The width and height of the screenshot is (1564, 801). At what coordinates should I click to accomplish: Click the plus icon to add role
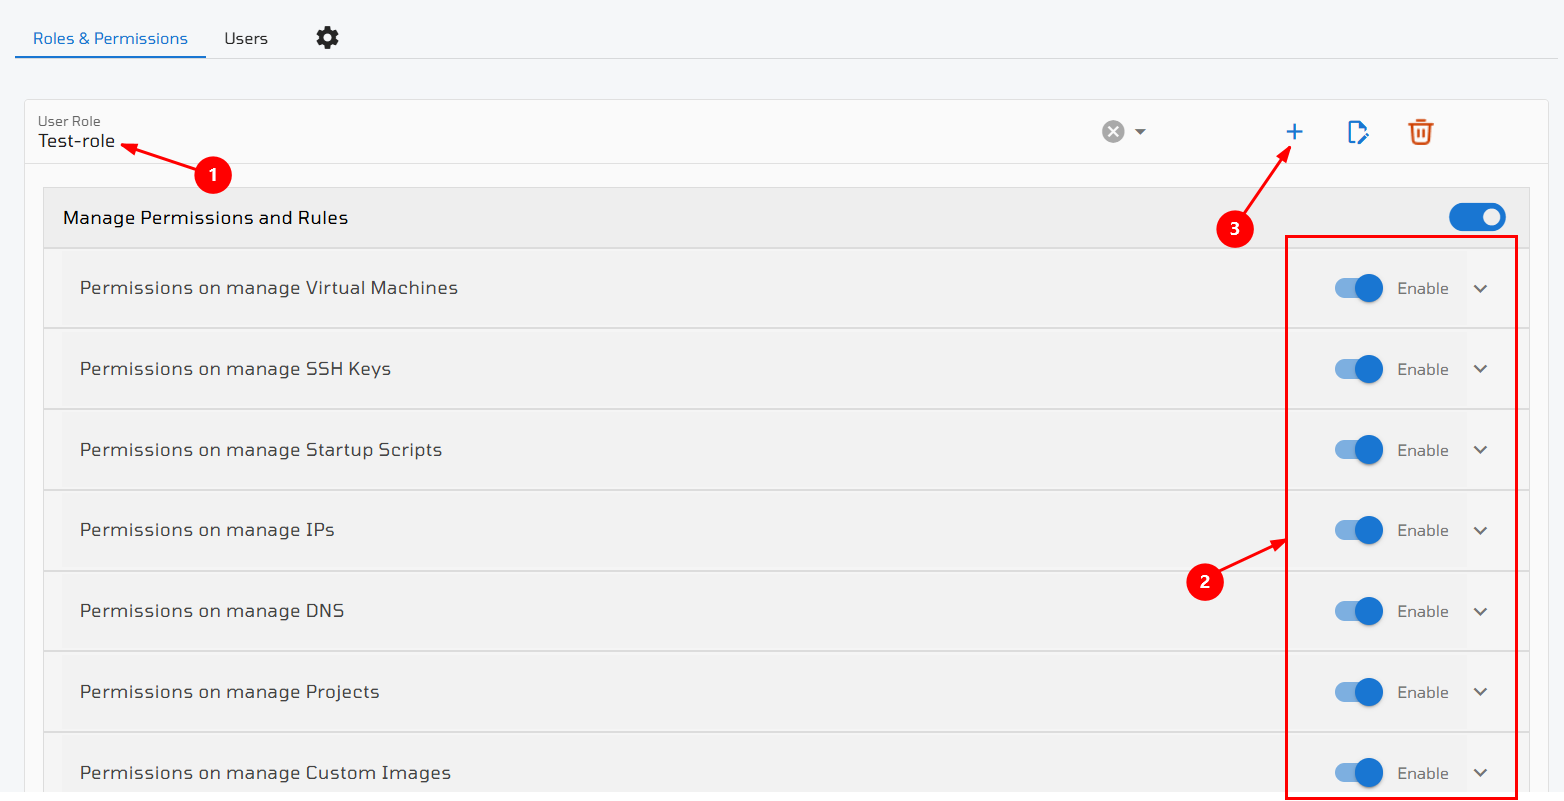tap(1294, 132)
